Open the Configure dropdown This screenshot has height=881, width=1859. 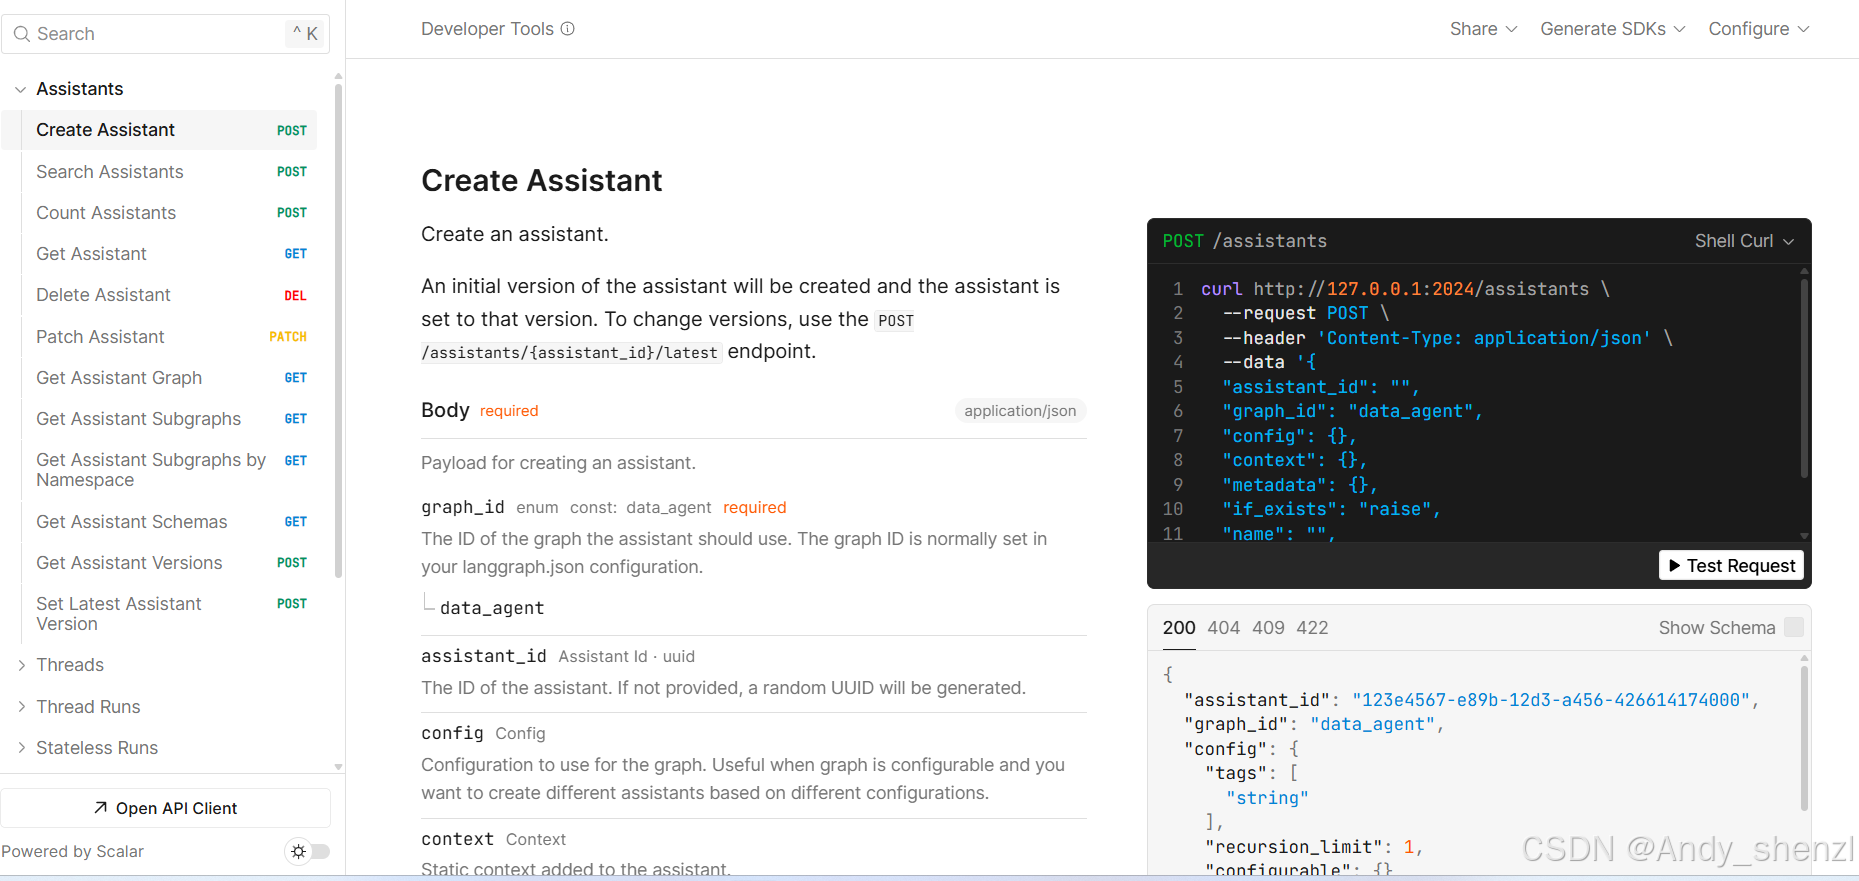1759,29
